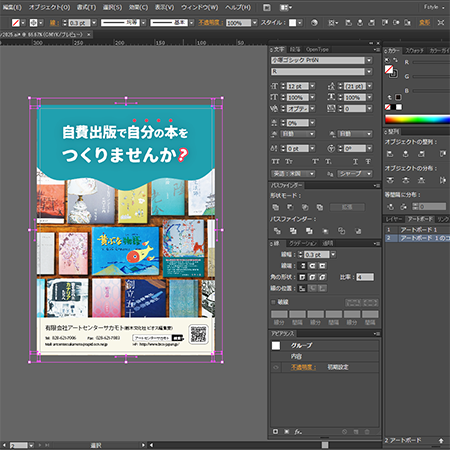Click the Merge pathfinder icon
Screen dimensions: 450x450
(309, 231)
